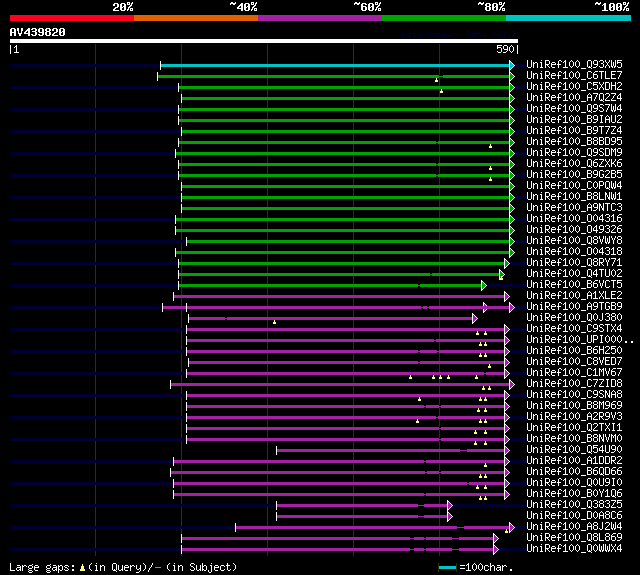Click UniRef100_A9NTC3 text
The width and height of the screenshot is (640, 575).
[574, 208]
